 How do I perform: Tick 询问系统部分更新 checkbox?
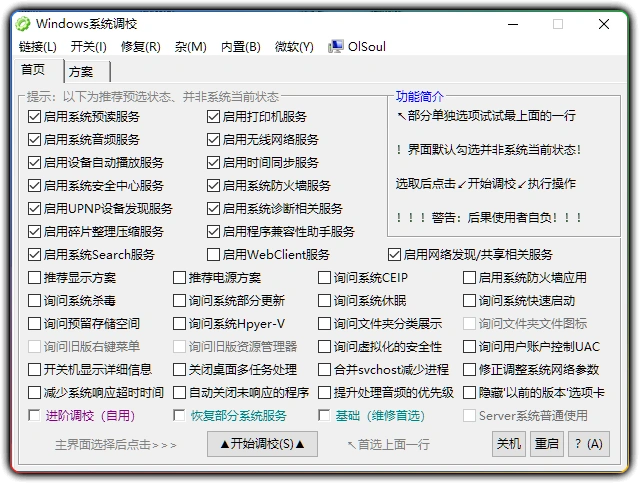coord(179,301)
